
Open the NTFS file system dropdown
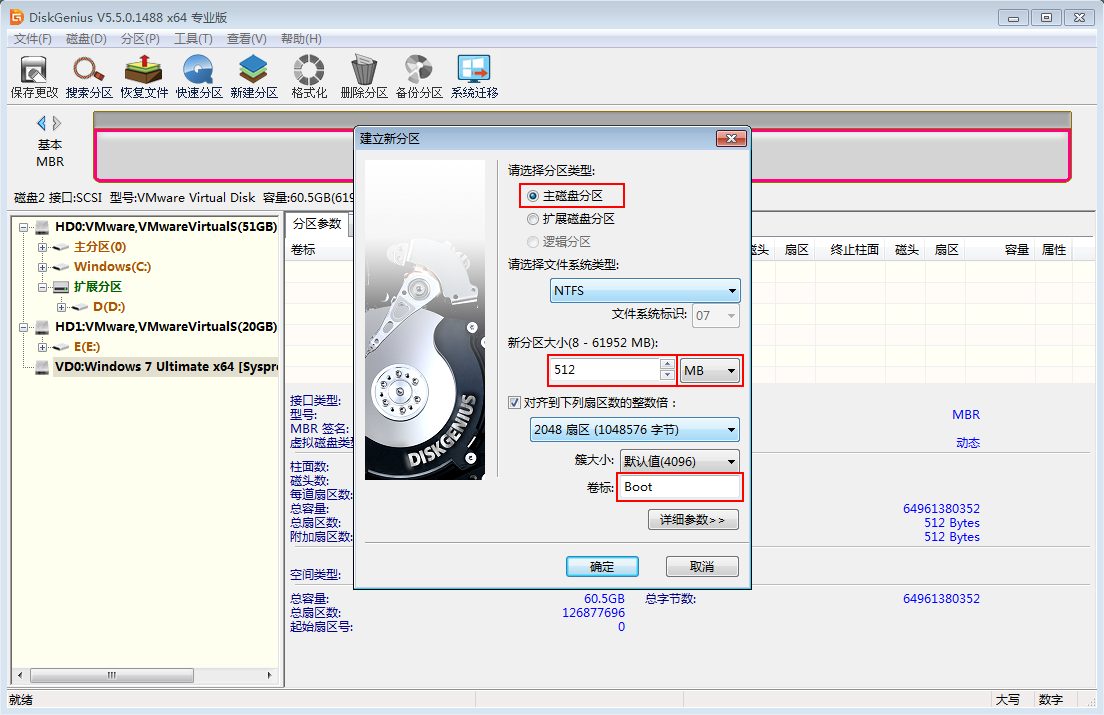coord(645,291)
